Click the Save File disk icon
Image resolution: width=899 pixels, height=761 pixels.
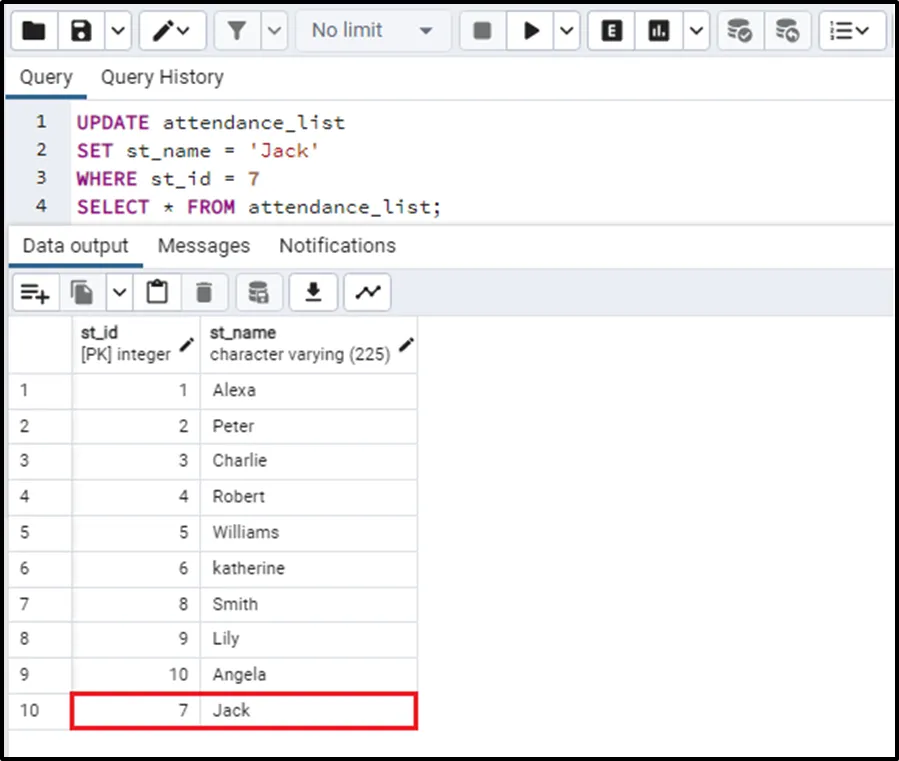point(82,31)
